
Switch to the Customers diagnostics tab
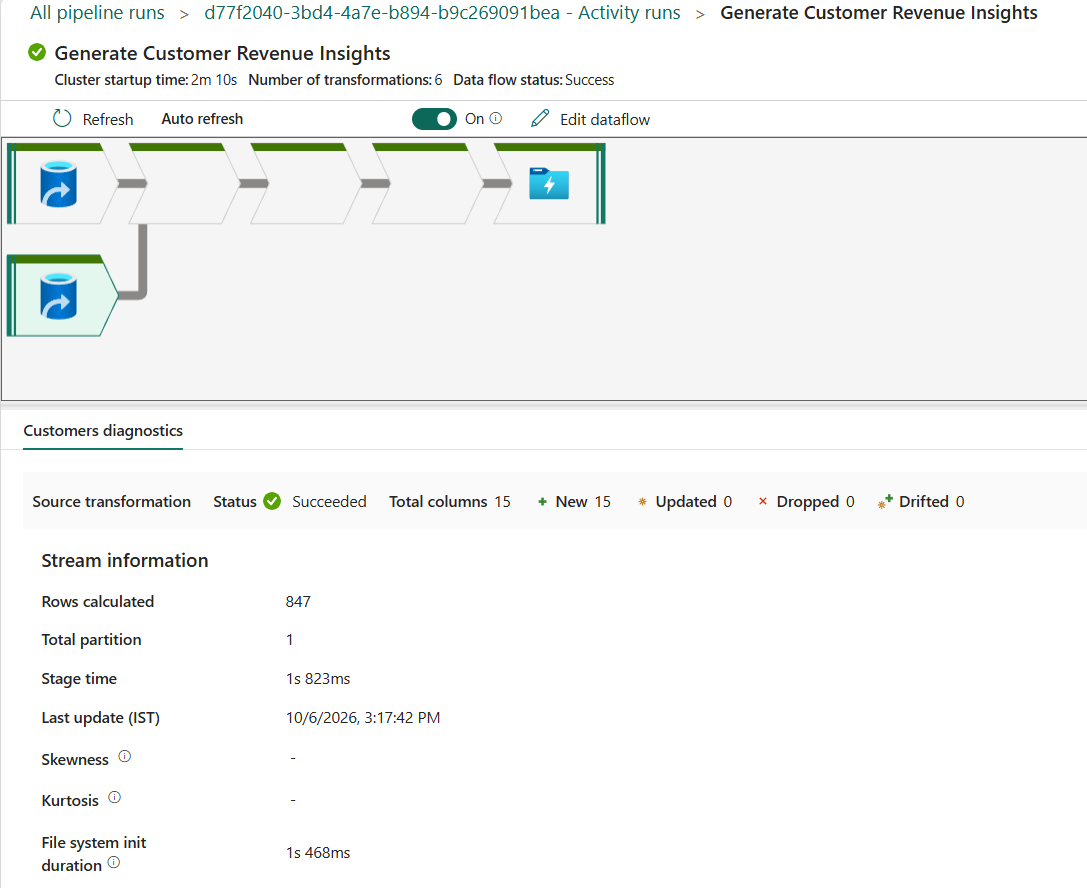[x=103, y=430]
